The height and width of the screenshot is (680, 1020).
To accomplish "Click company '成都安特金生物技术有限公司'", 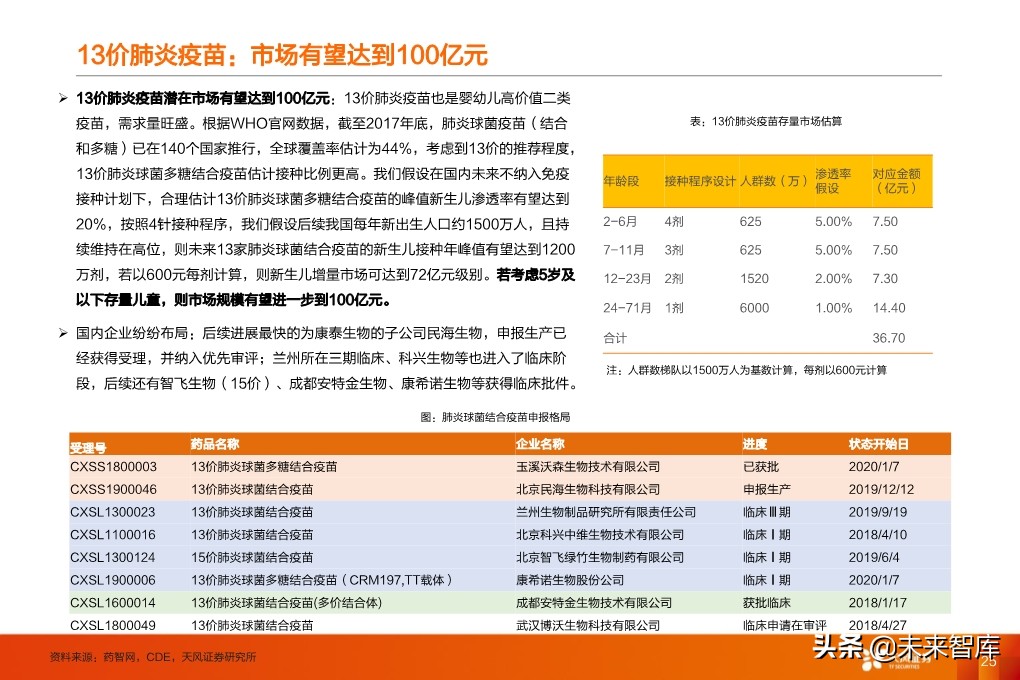I will click(x=594, y=604).
